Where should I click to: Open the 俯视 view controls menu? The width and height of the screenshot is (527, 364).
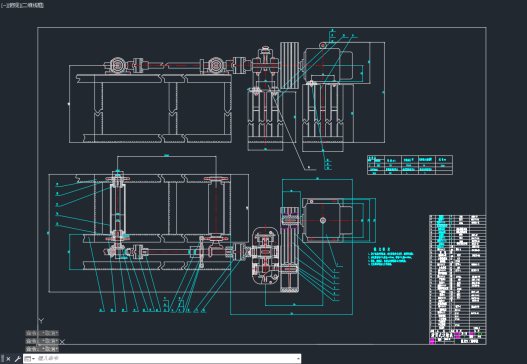click(11, 5)
